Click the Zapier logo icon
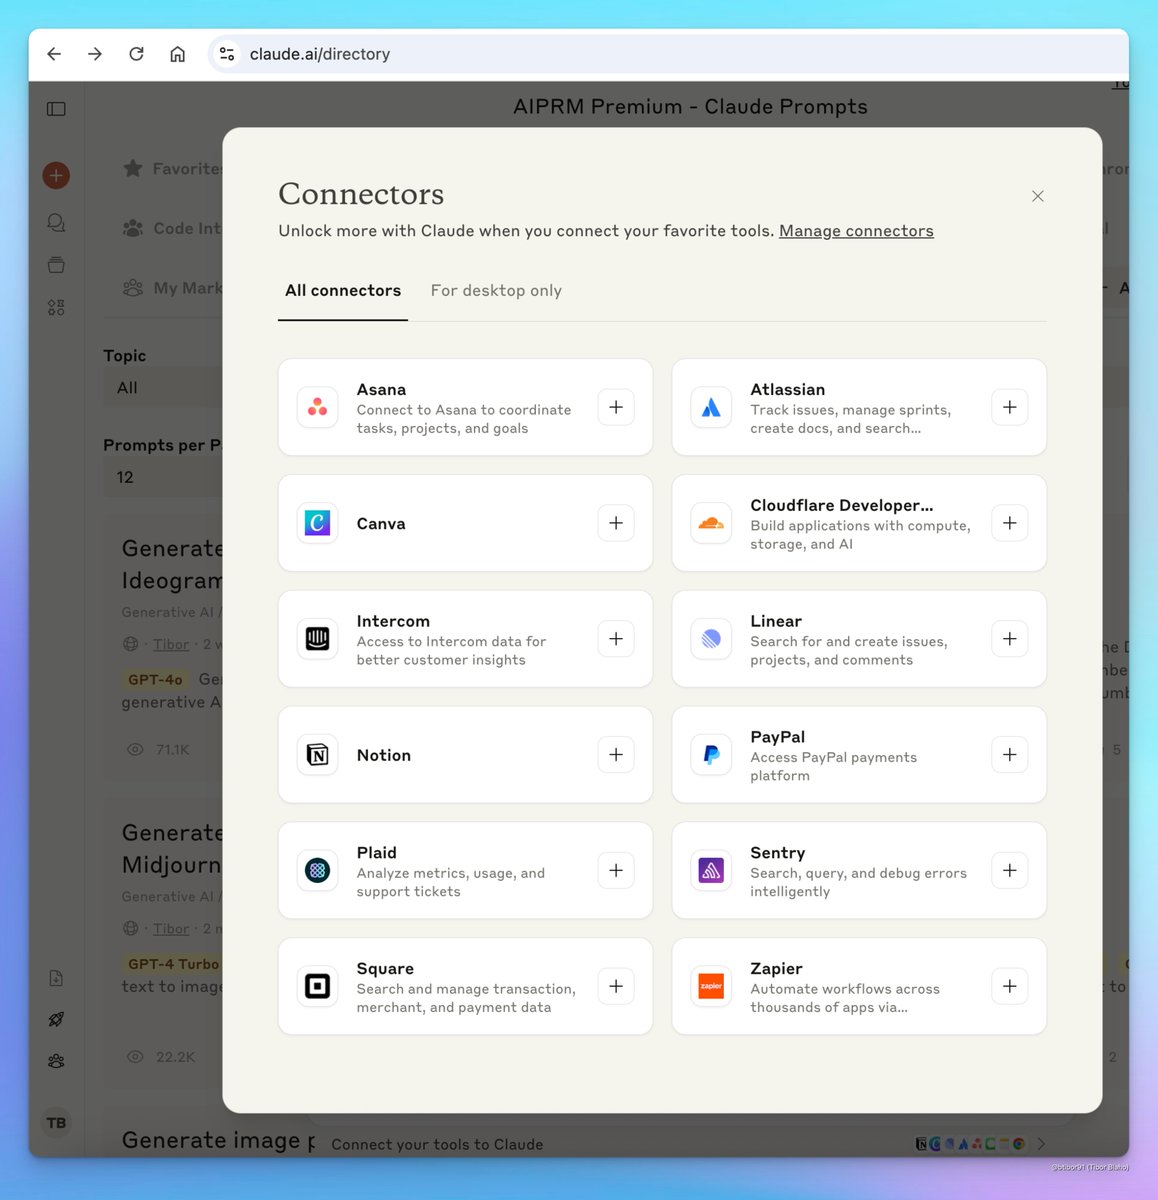 (711, 986)
